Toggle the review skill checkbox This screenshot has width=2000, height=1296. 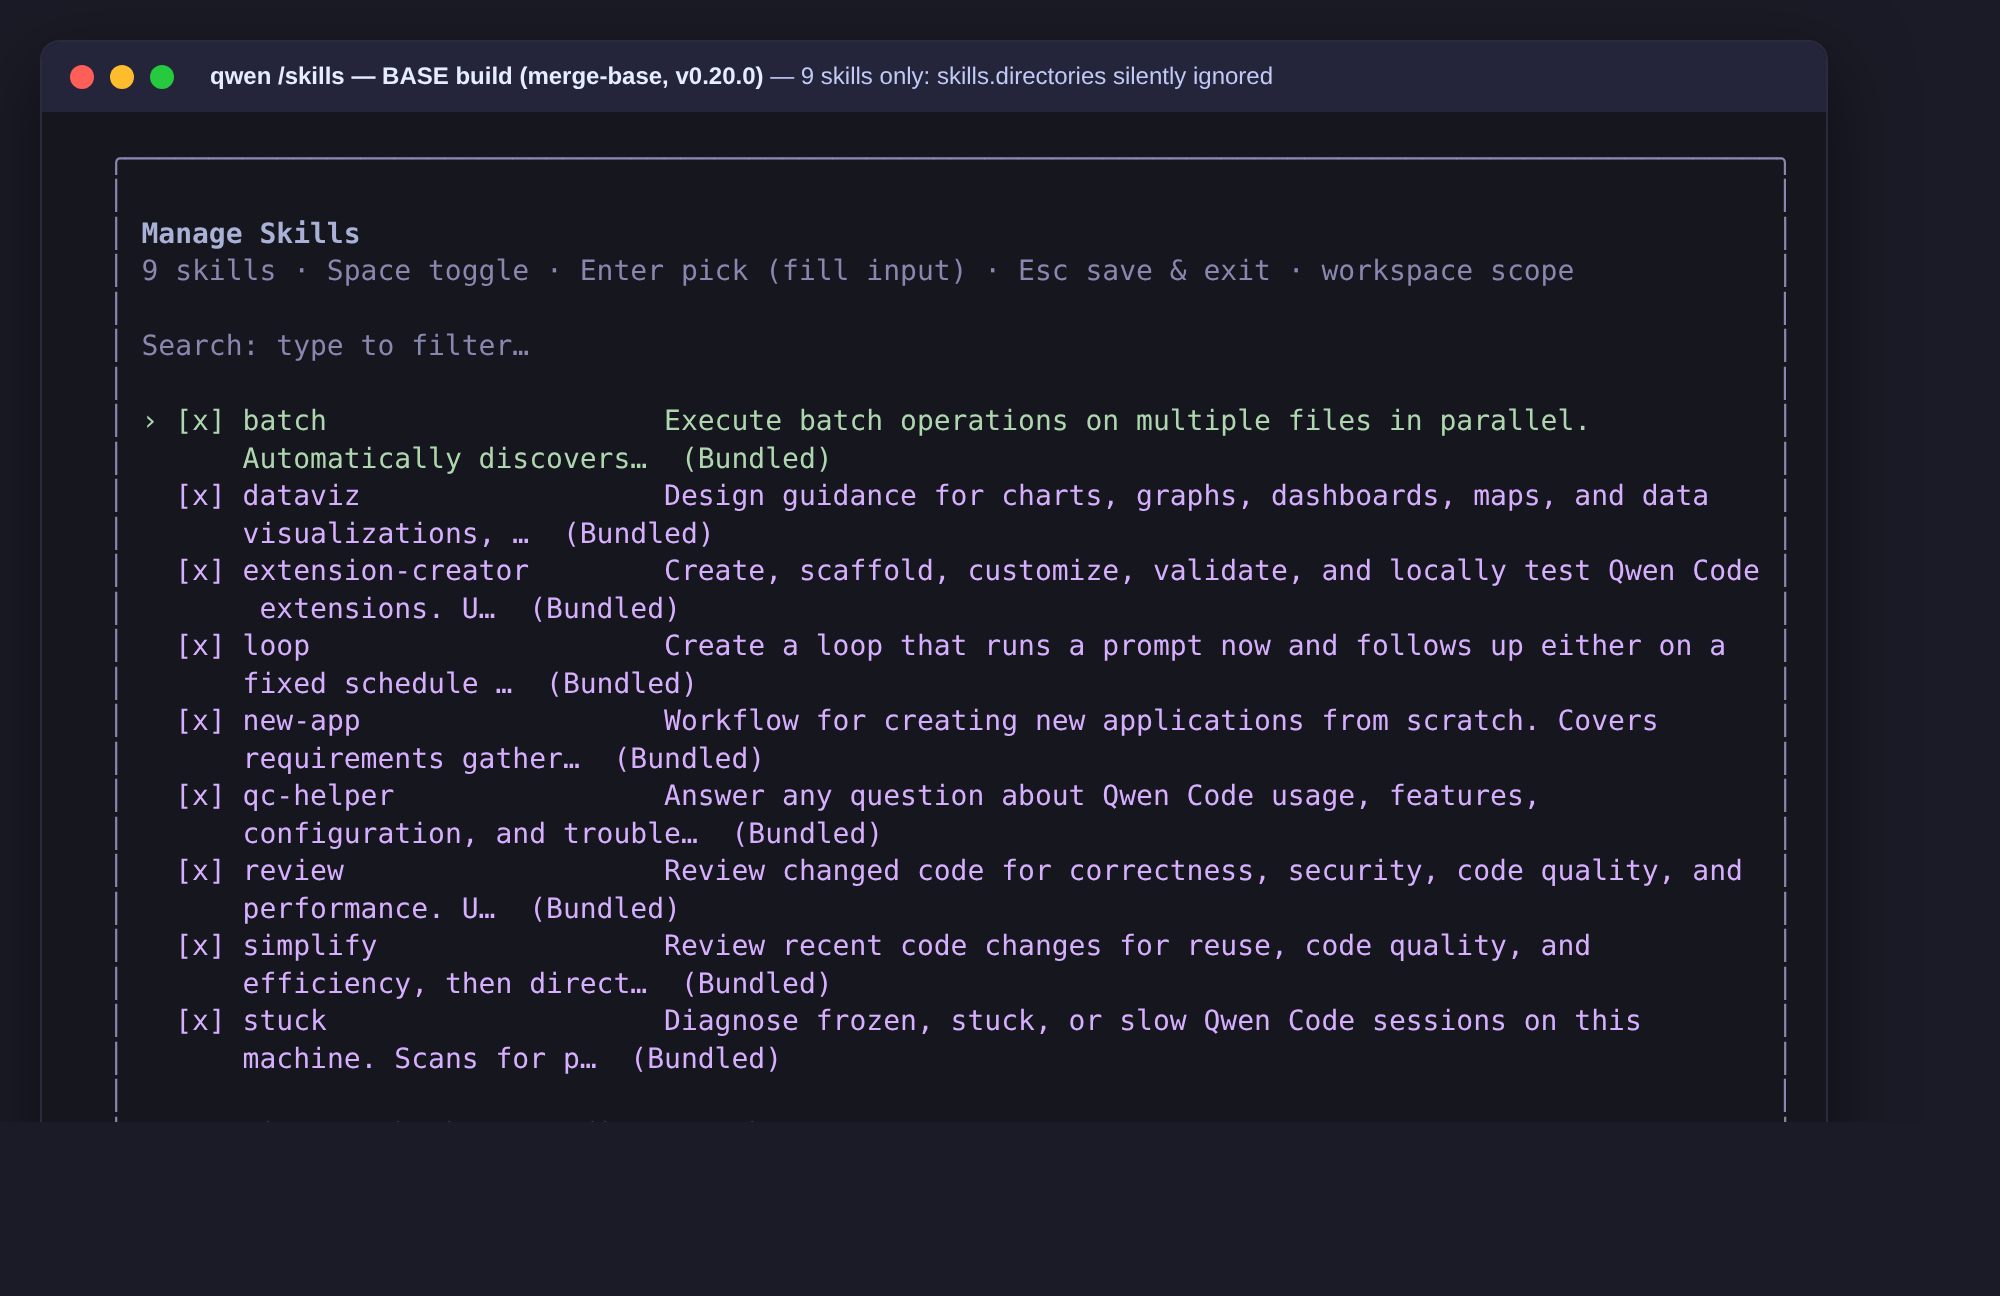(200, 871)
